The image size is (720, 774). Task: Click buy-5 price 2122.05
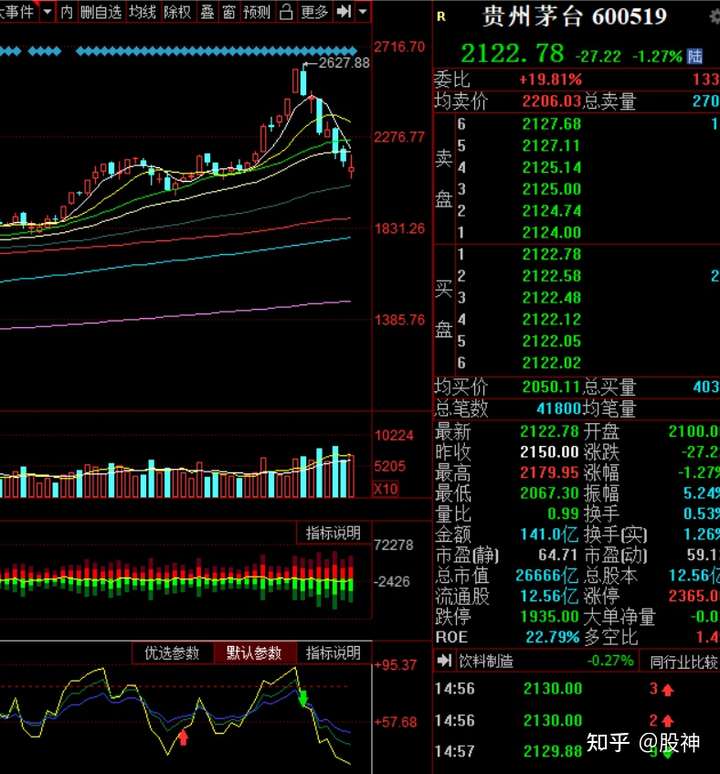552,341
